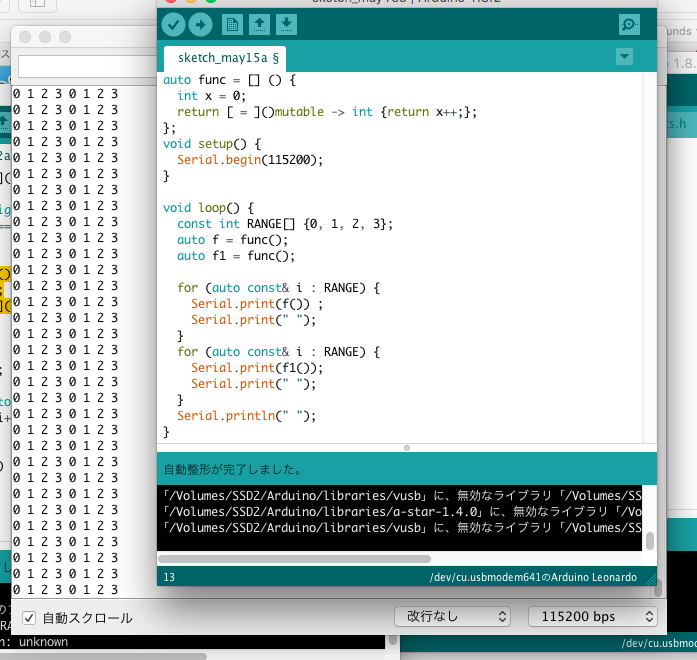Toggle the 自動スクロール checkbox
Image resolution: width=697 pixels, height=660 pixels.
click(29, 618)
